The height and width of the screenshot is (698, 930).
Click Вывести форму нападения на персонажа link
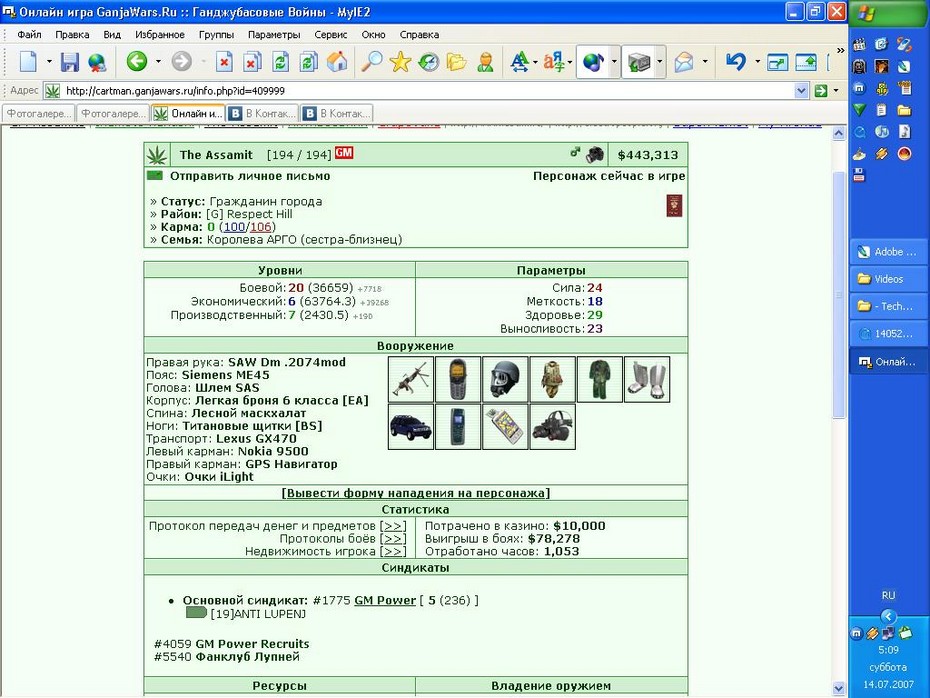coord(415,493)
